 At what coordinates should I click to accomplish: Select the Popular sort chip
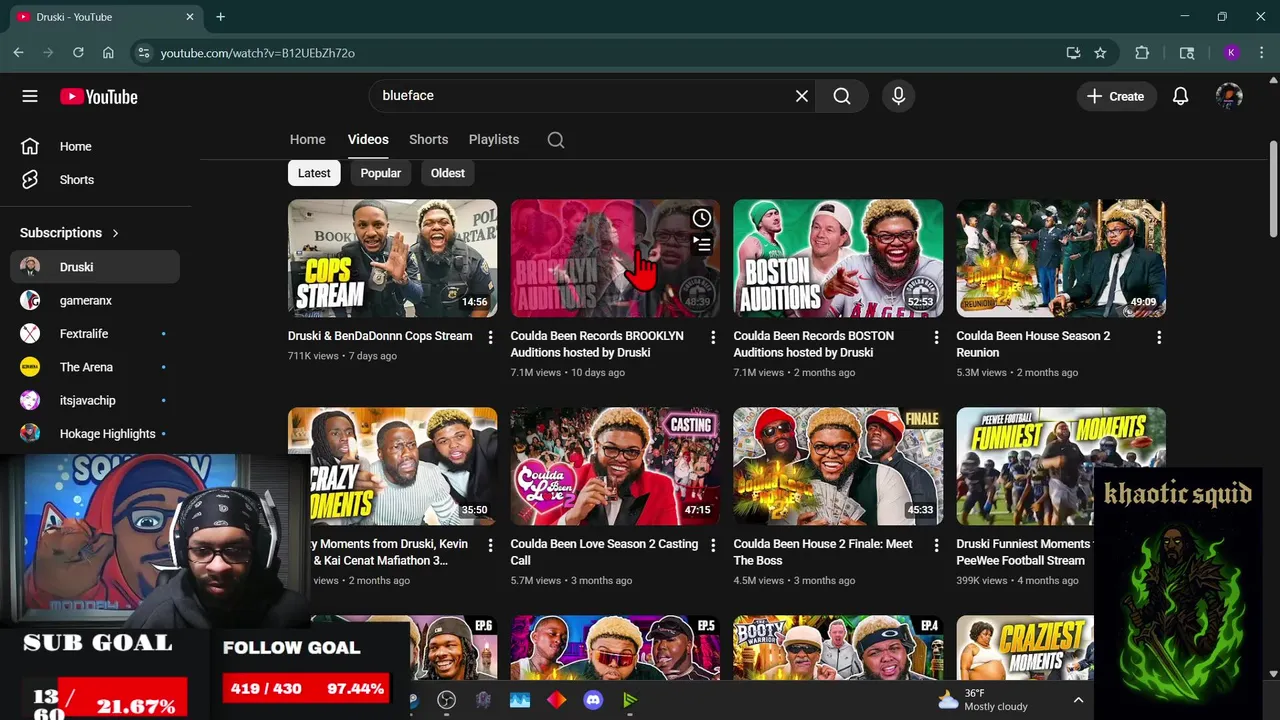[x=381, y=173]
